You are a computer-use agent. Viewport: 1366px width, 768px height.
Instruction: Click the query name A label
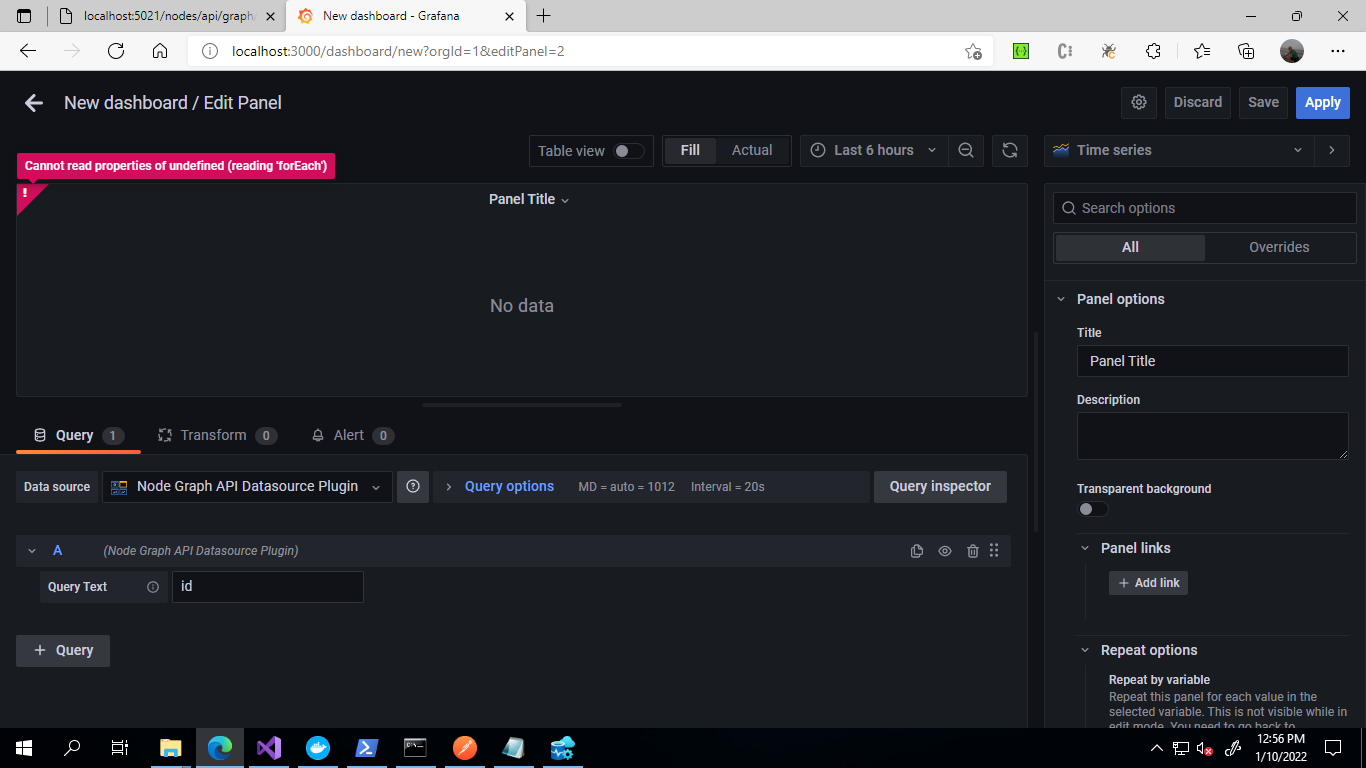[x=57, y=551]
